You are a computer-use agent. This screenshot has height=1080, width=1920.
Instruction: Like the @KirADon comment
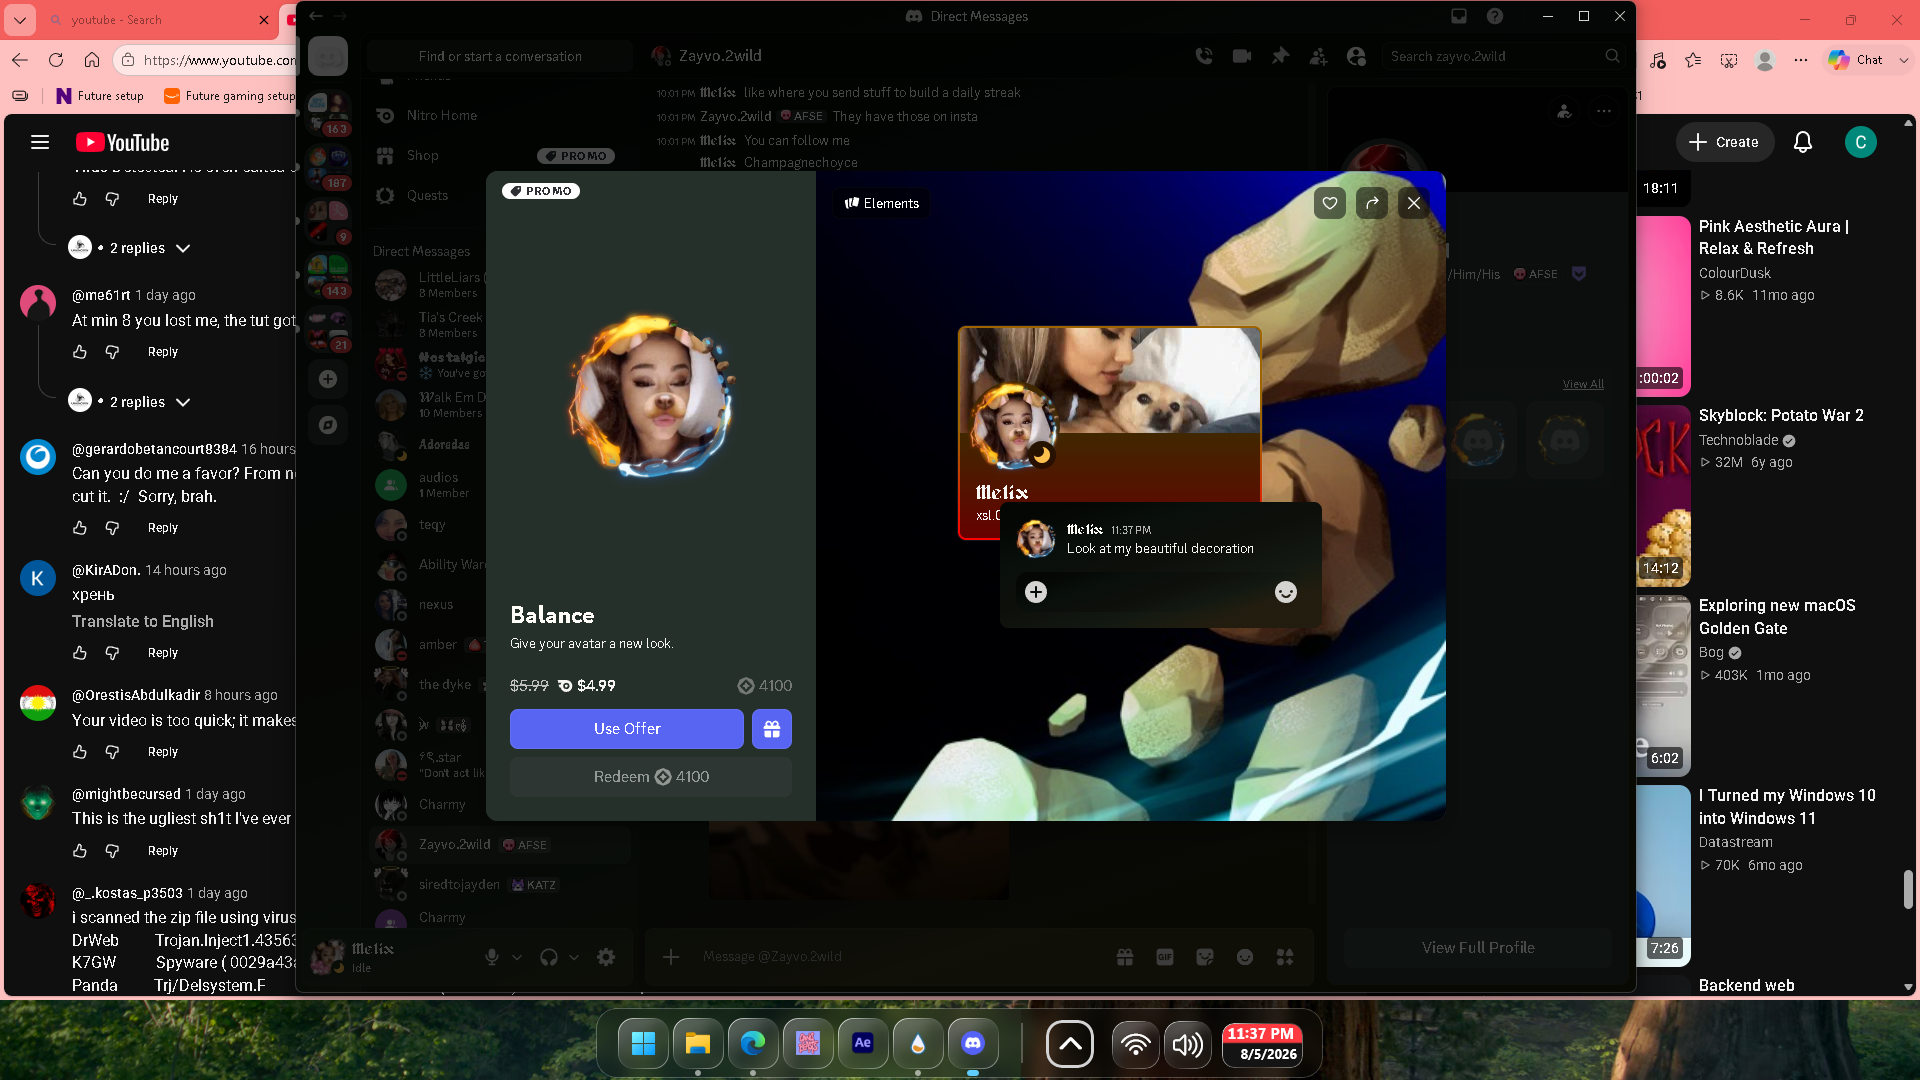[x=80, y=653]
